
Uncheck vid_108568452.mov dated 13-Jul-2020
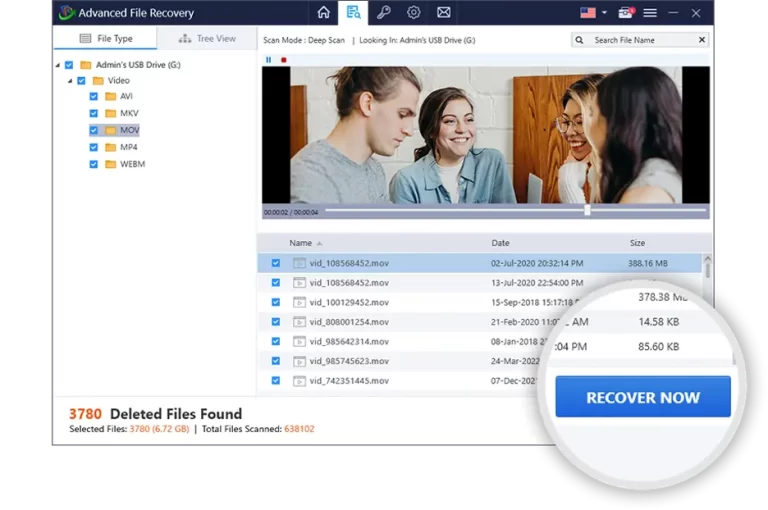coord(276,283)
